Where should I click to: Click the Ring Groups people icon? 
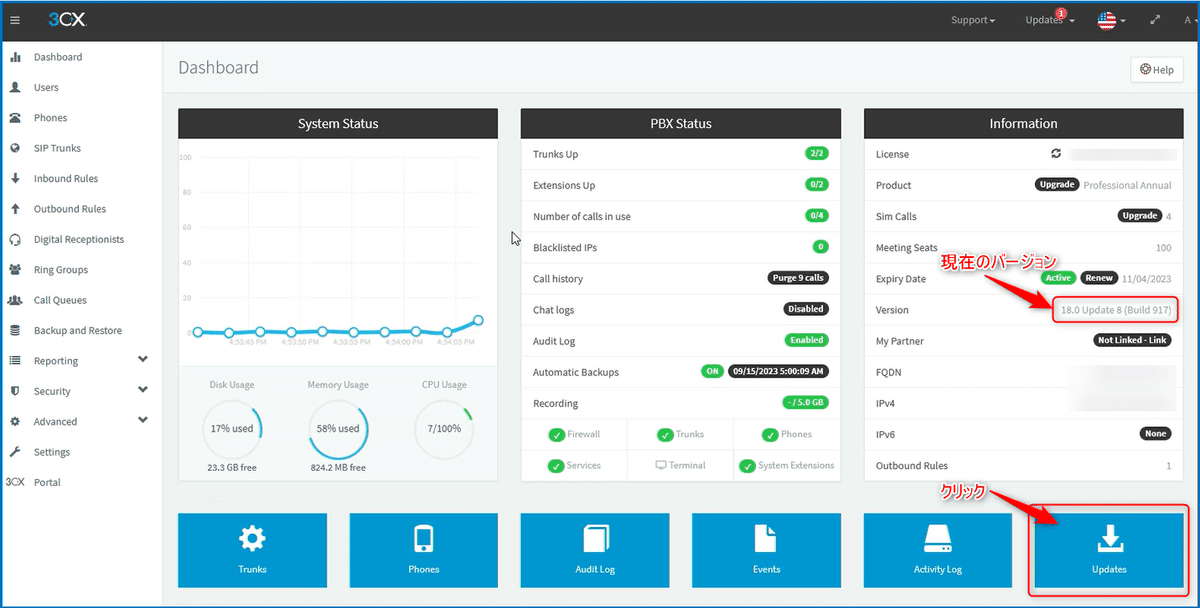pyautogui.click(x=15, y=270)
